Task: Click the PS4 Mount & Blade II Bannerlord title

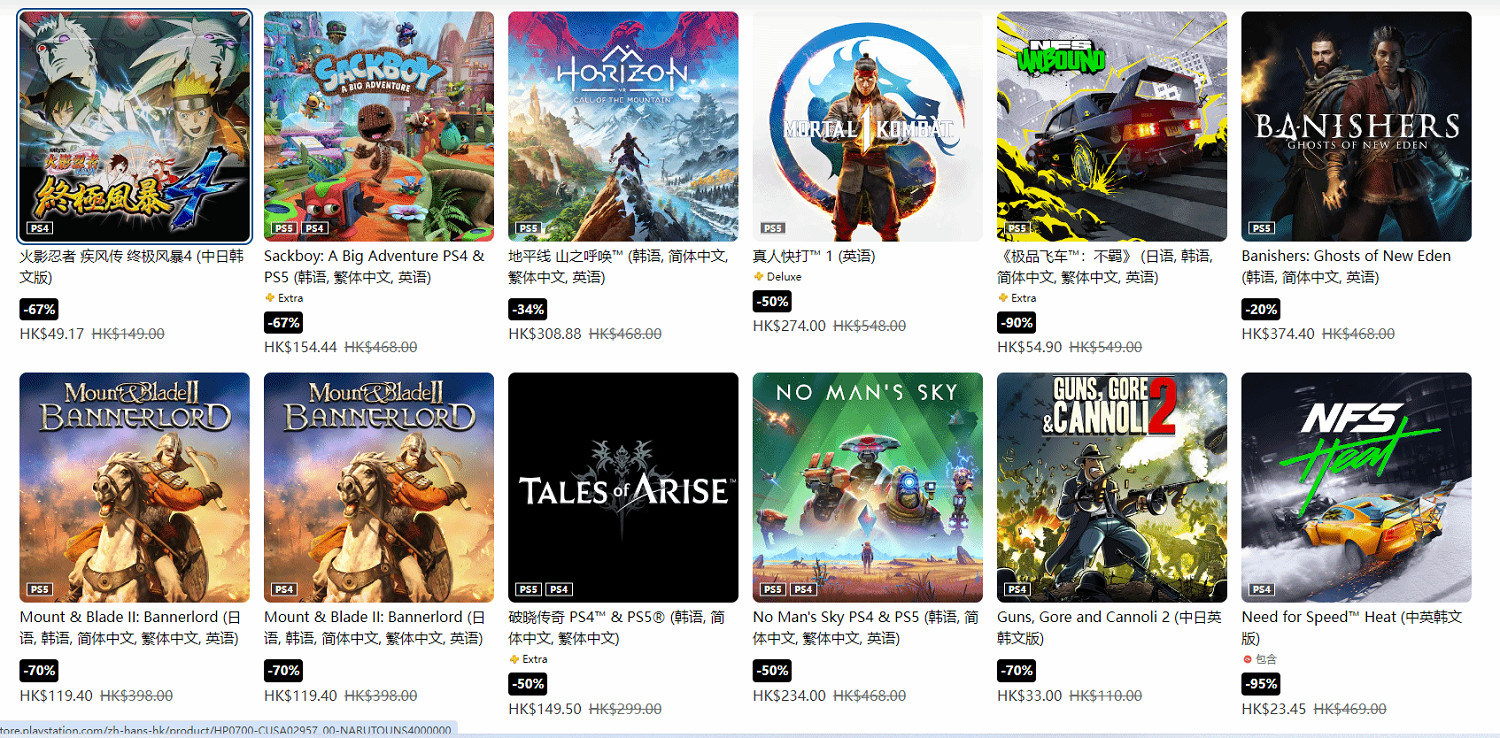Action: coord(374,628)
